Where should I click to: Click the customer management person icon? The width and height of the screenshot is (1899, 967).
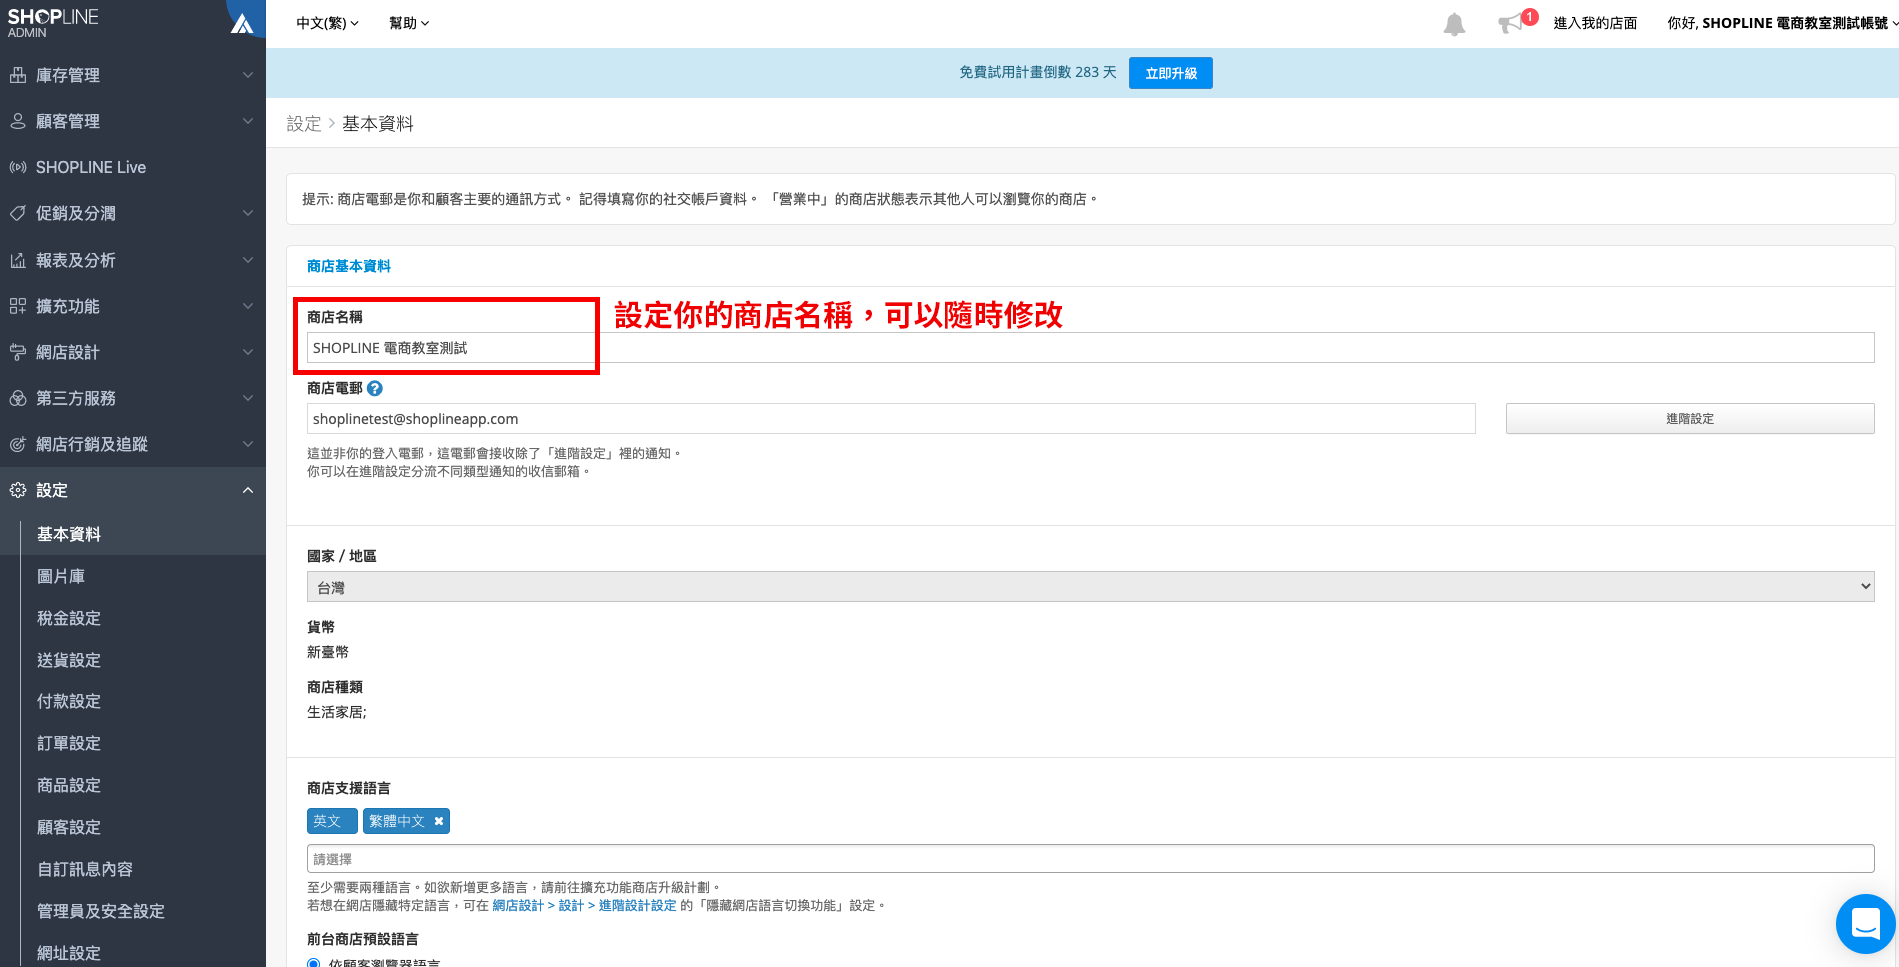pos(18,121)
